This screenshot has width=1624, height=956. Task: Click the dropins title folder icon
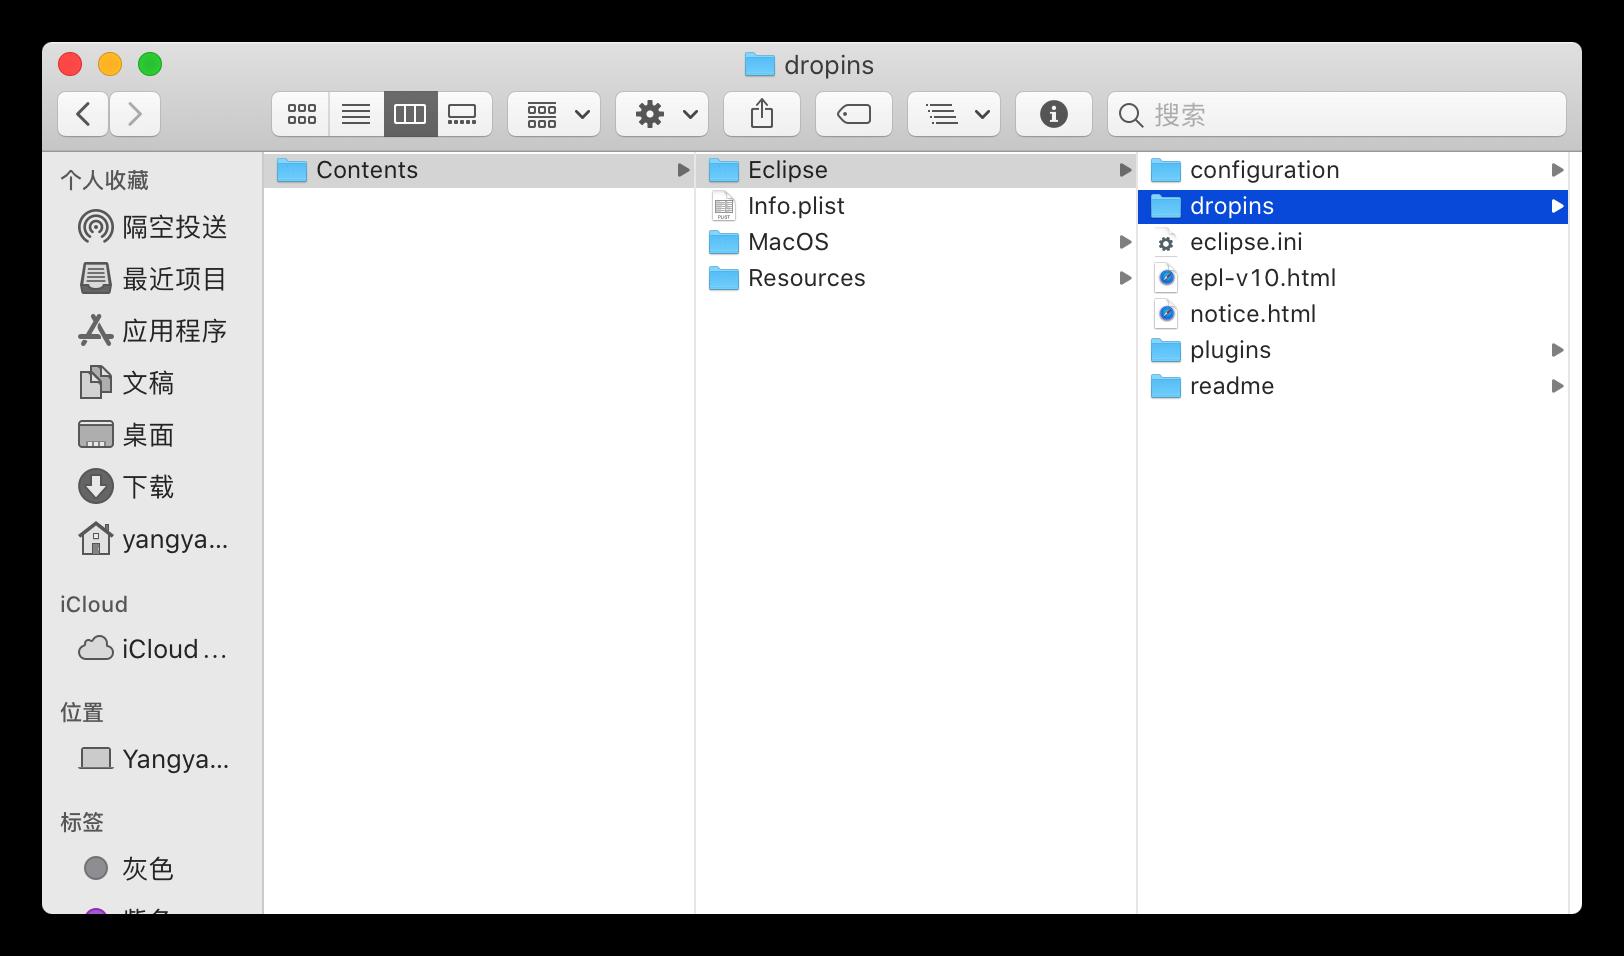pos(760,65)
